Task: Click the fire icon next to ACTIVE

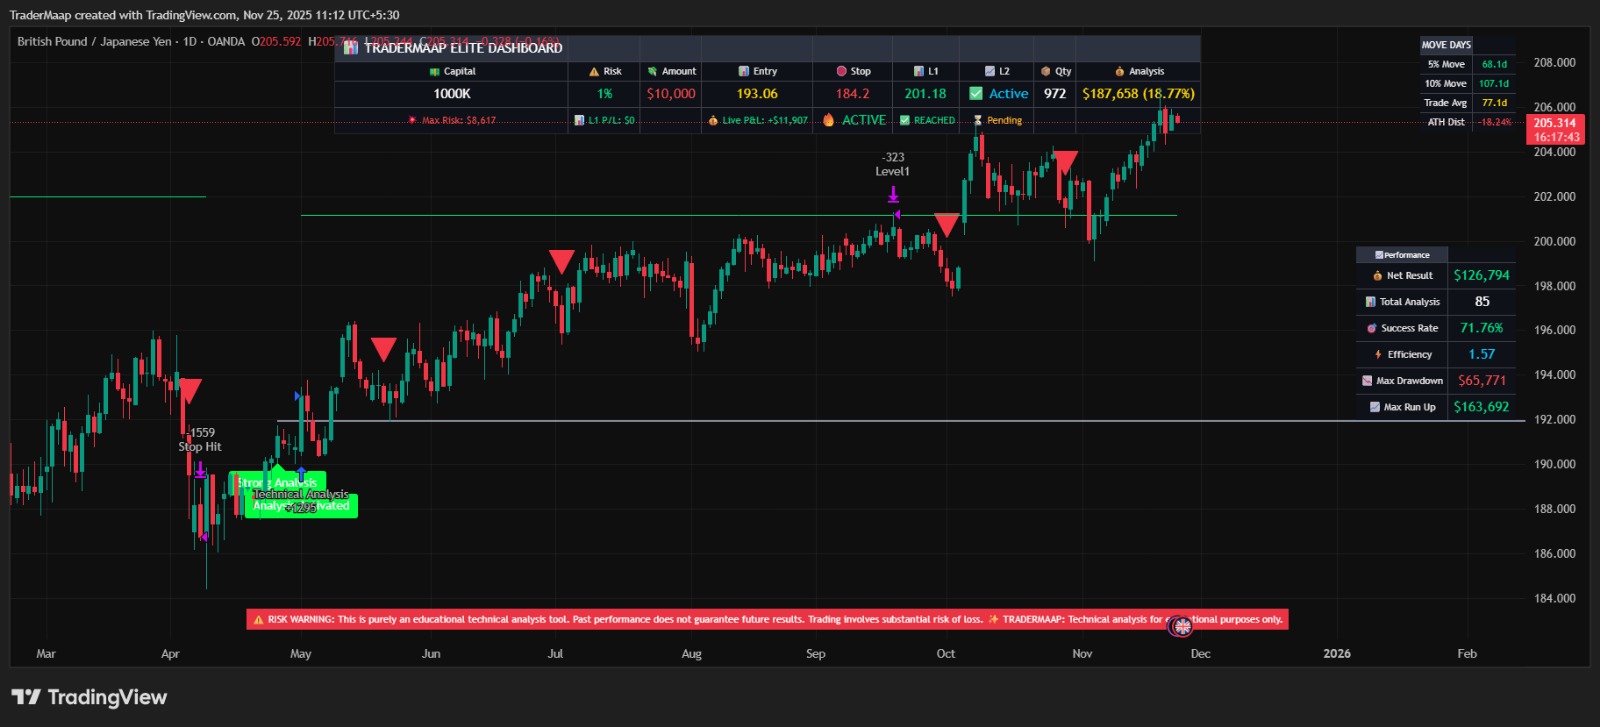Action: [828, 120]
